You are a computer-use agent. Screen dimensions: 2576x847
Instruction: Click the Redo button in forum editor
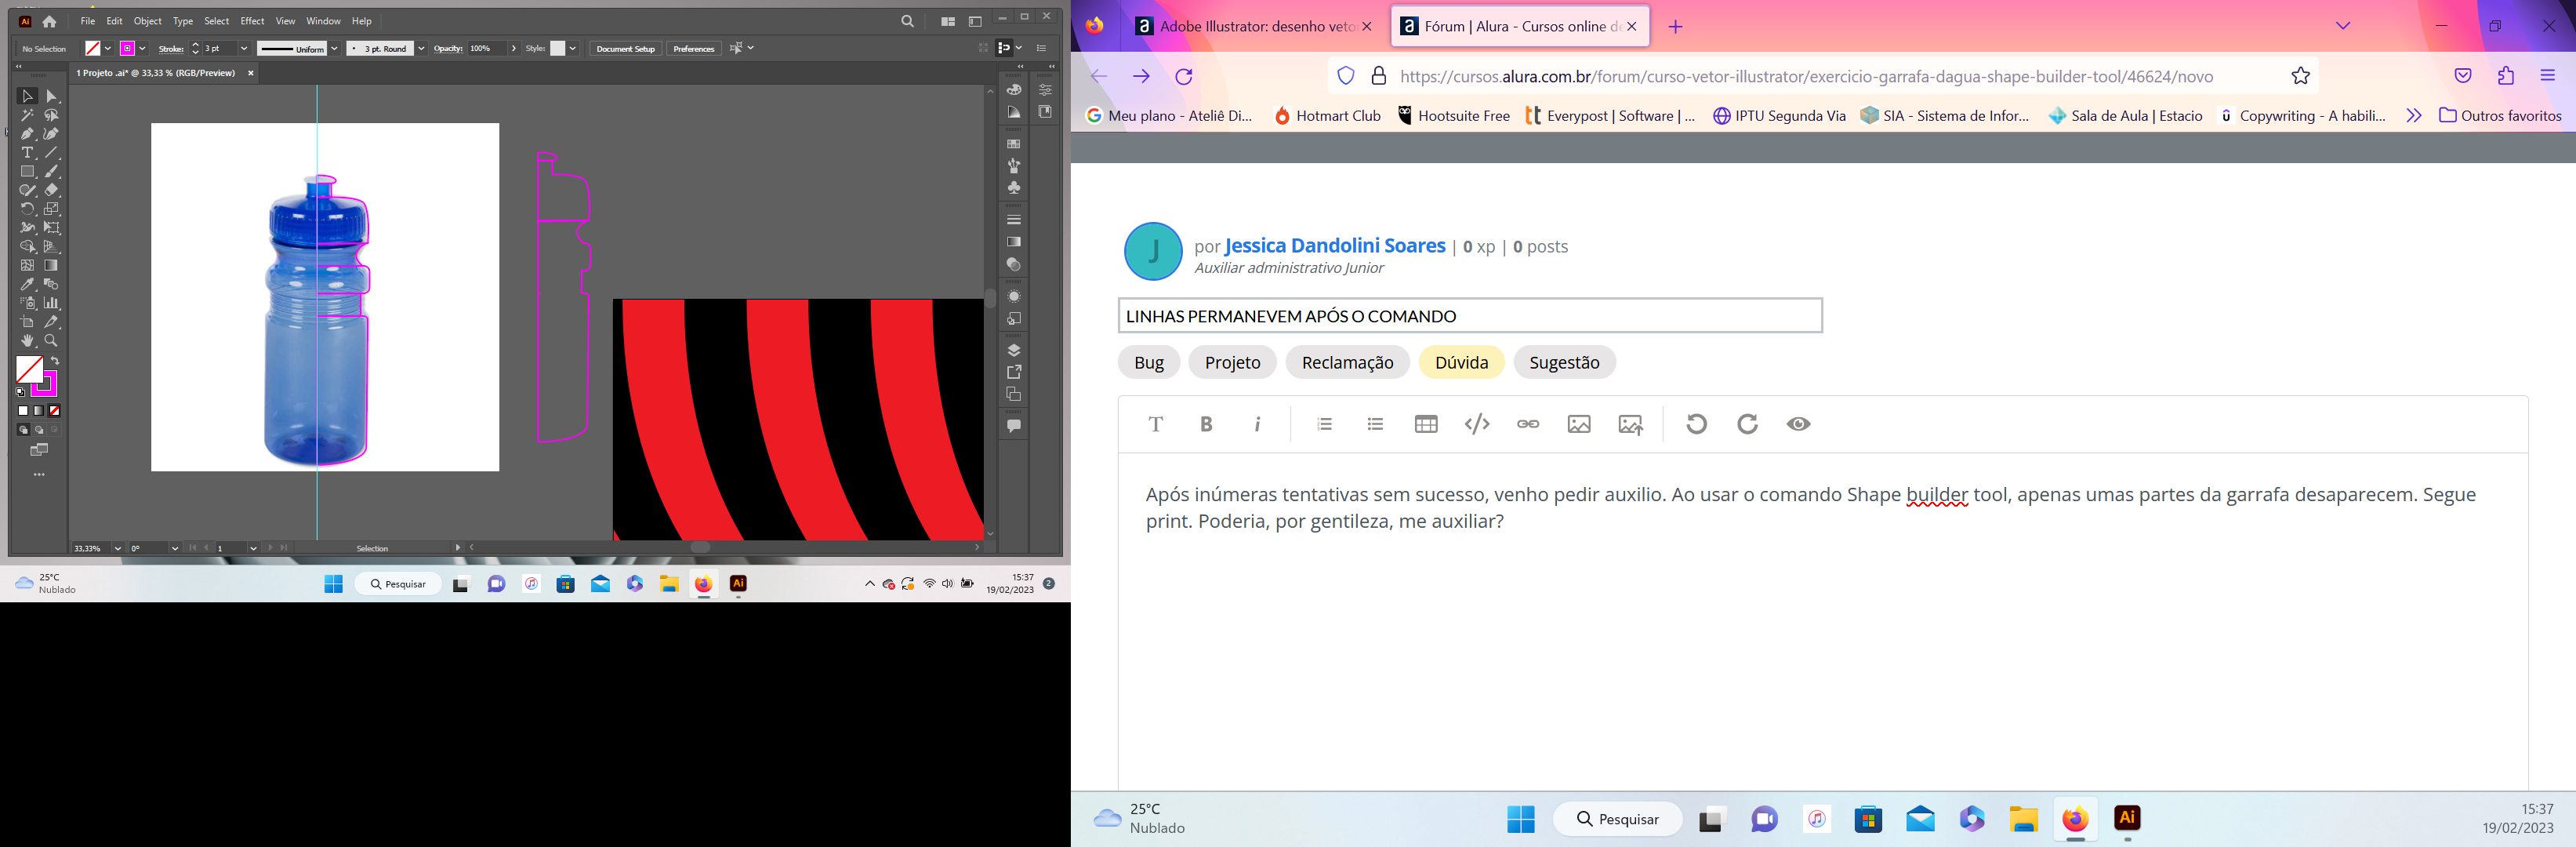[1747, 424]
